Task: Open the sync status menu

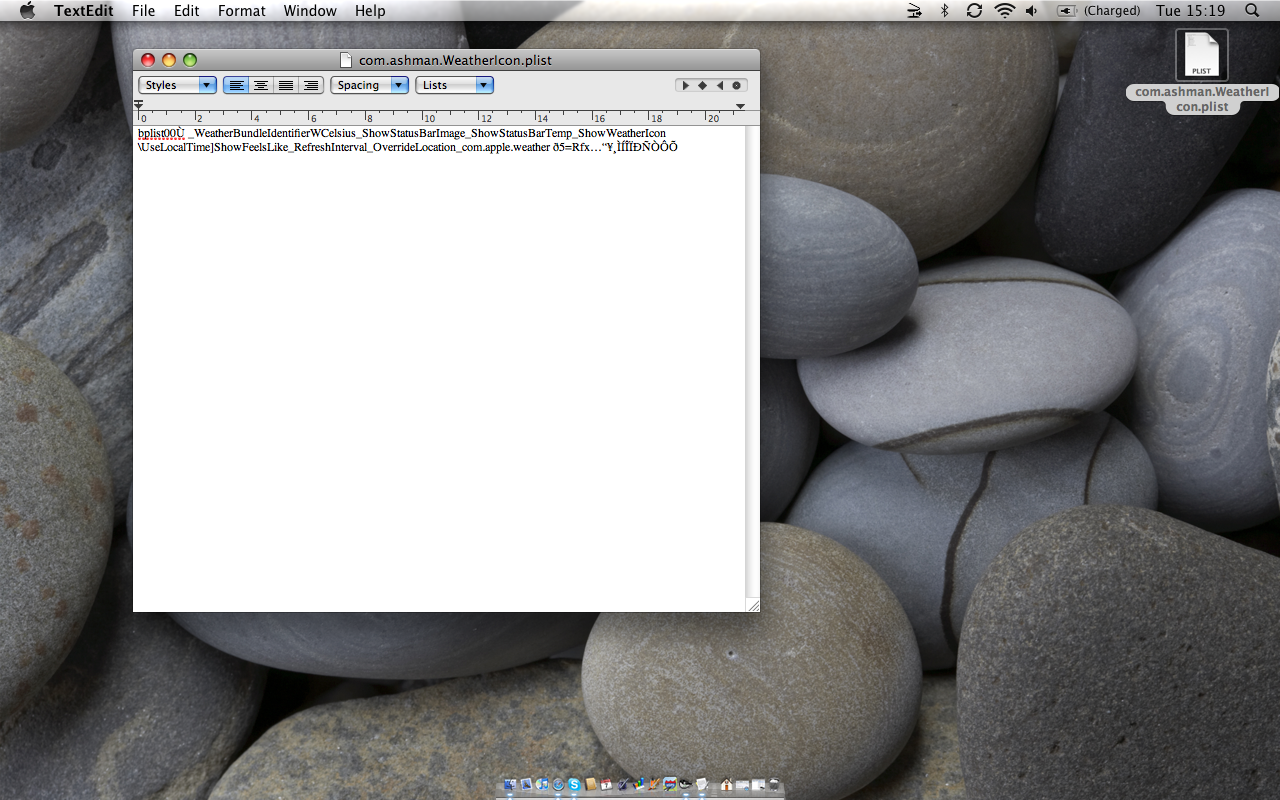Action: point(974,11)
